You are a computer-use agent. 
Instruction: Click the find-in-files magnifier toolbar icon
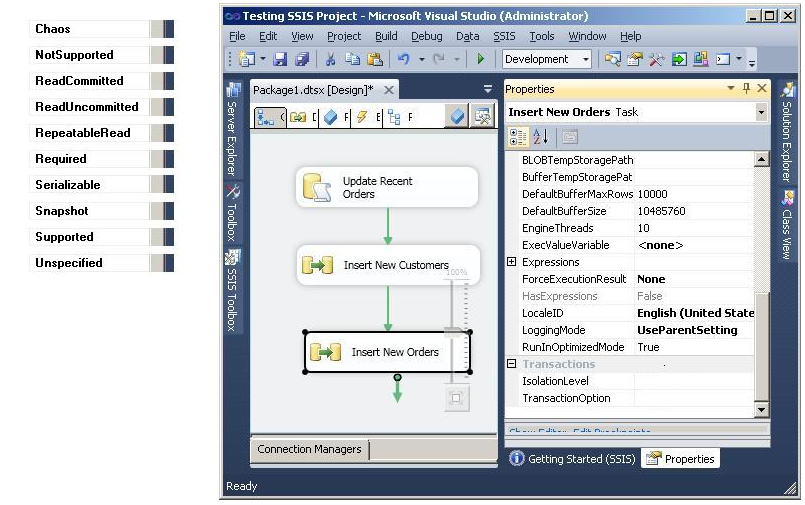[x=612, y=60]
